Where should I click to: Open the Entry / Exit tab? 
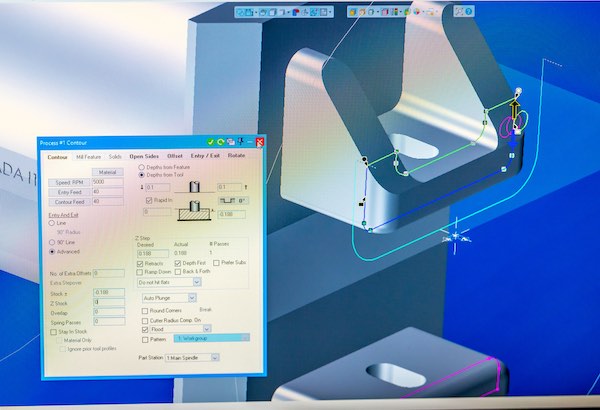pos(207,156)
